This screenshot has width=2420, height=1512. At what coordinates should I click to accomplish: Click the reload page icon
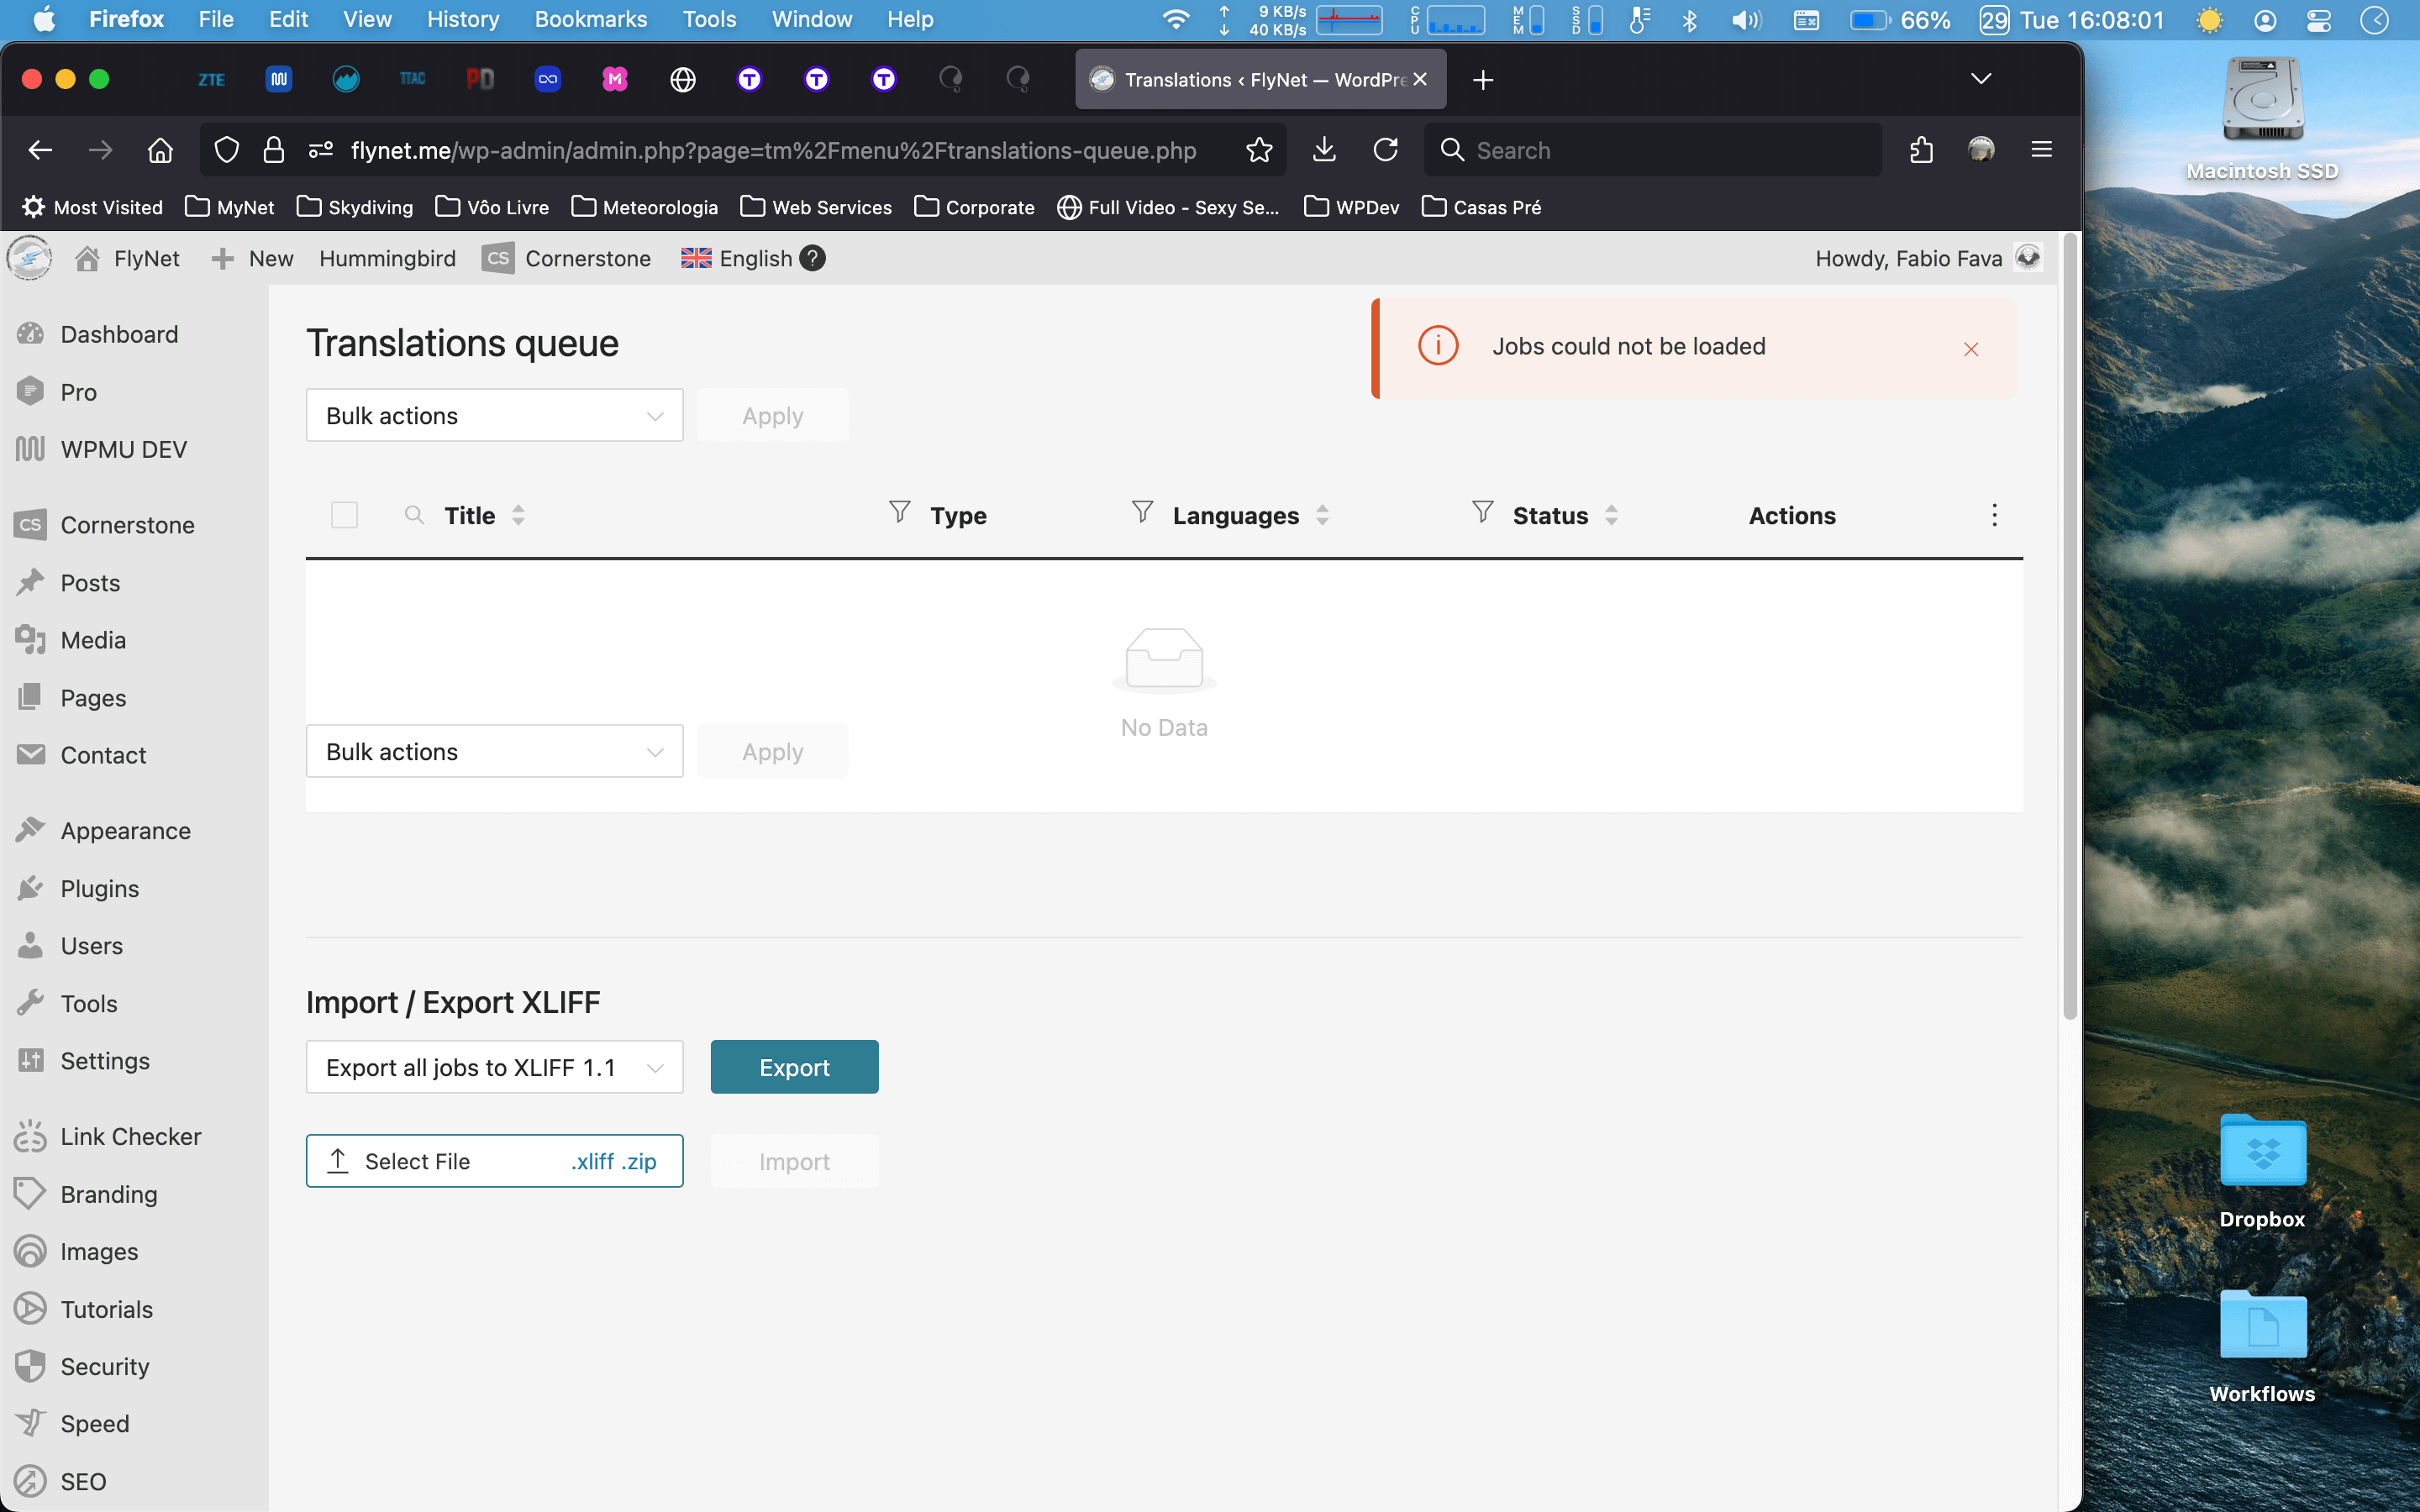click(x=1385, y=150)
